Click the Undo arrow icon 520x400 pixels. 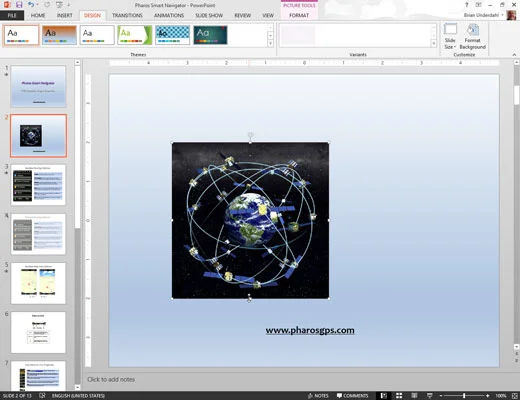coord(31,5)
